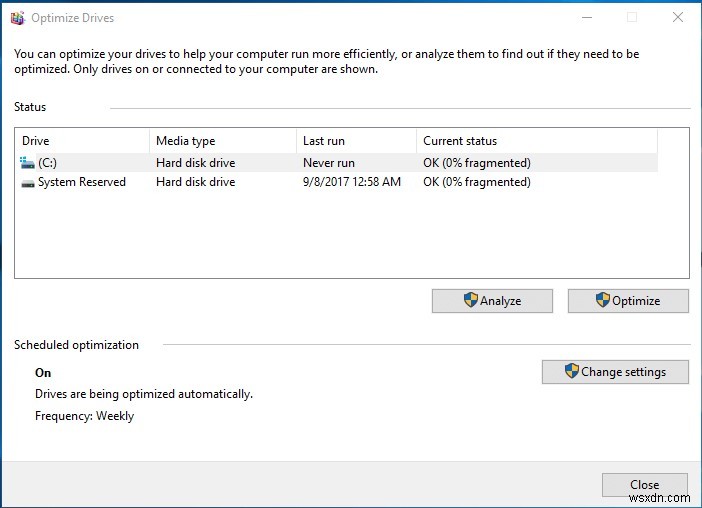This screenshot has width=702, height=508.
Task: Select the System Reserved drive icon
Action: pyautogui.click(x=28, y=183)
